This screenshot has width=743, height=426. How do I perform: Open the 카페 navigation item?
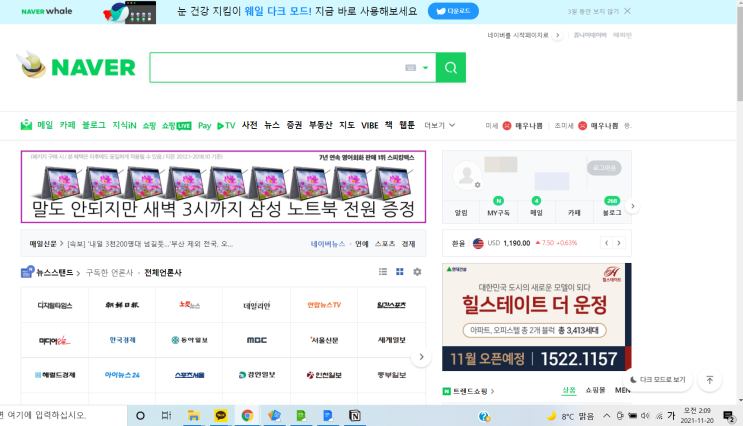click(67, 125)
